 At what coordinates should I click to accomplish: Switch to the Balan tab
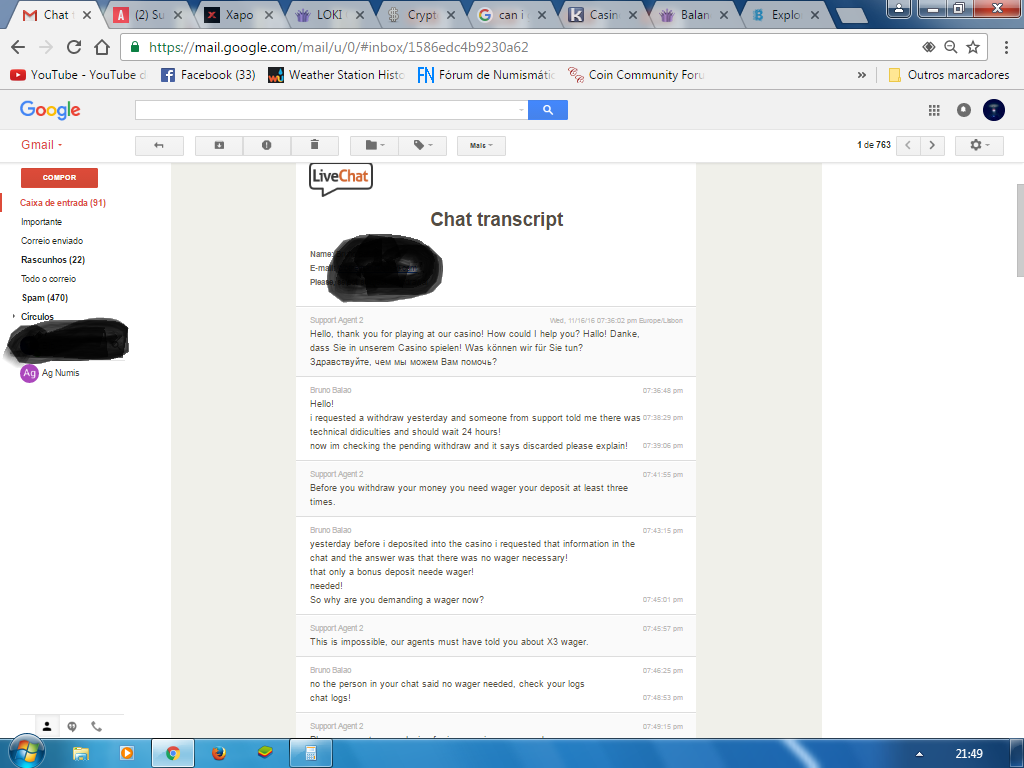[694, 14]
